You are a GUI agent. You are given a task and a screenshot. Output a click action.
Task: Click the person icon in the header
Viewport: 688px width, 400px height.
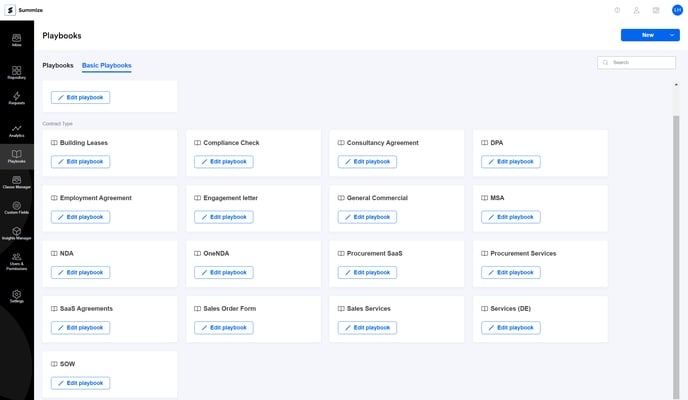pos(636,10)
